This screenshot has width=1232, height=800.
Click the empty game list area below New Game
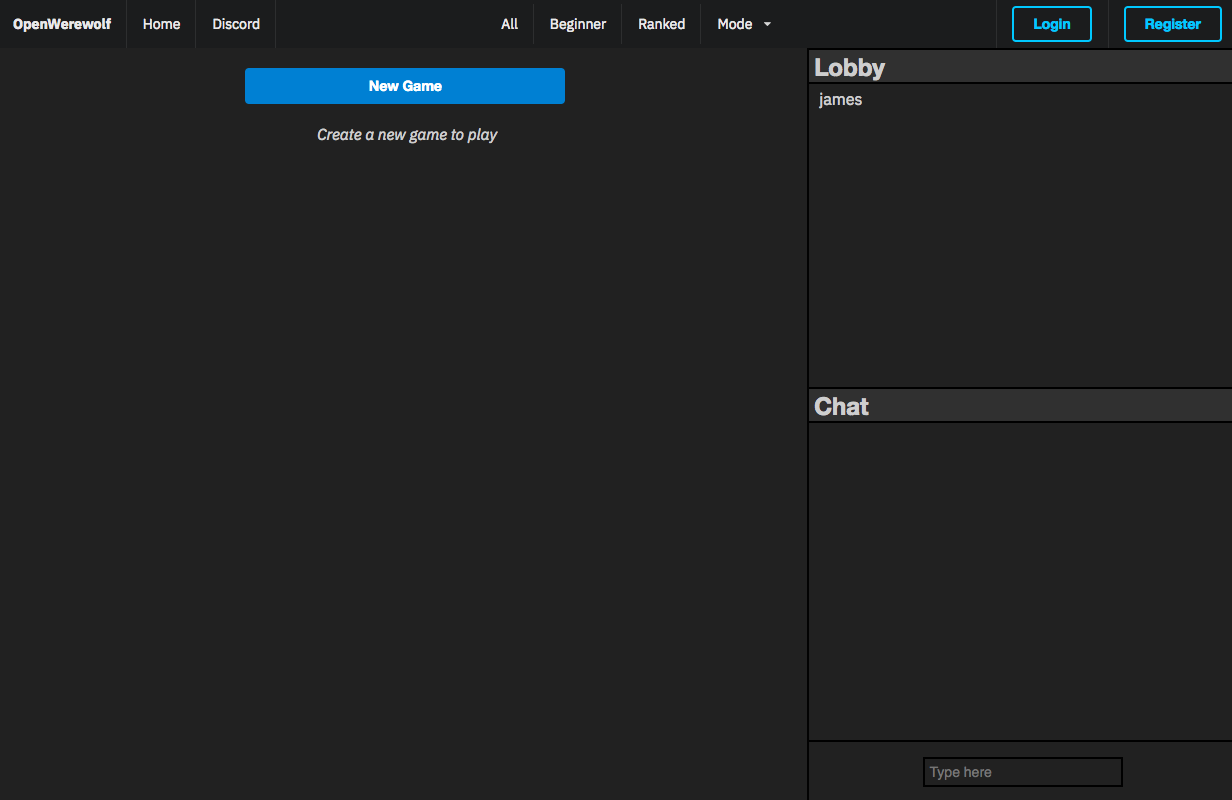coord(405,450)
